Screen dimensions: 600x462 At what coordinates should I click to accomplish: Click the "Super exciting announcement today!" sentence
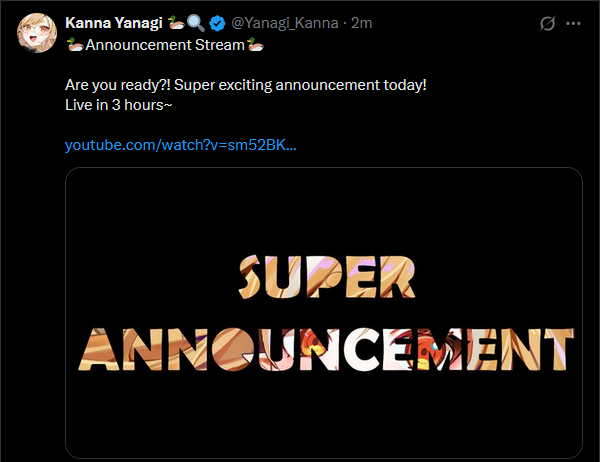pos(299,85)
